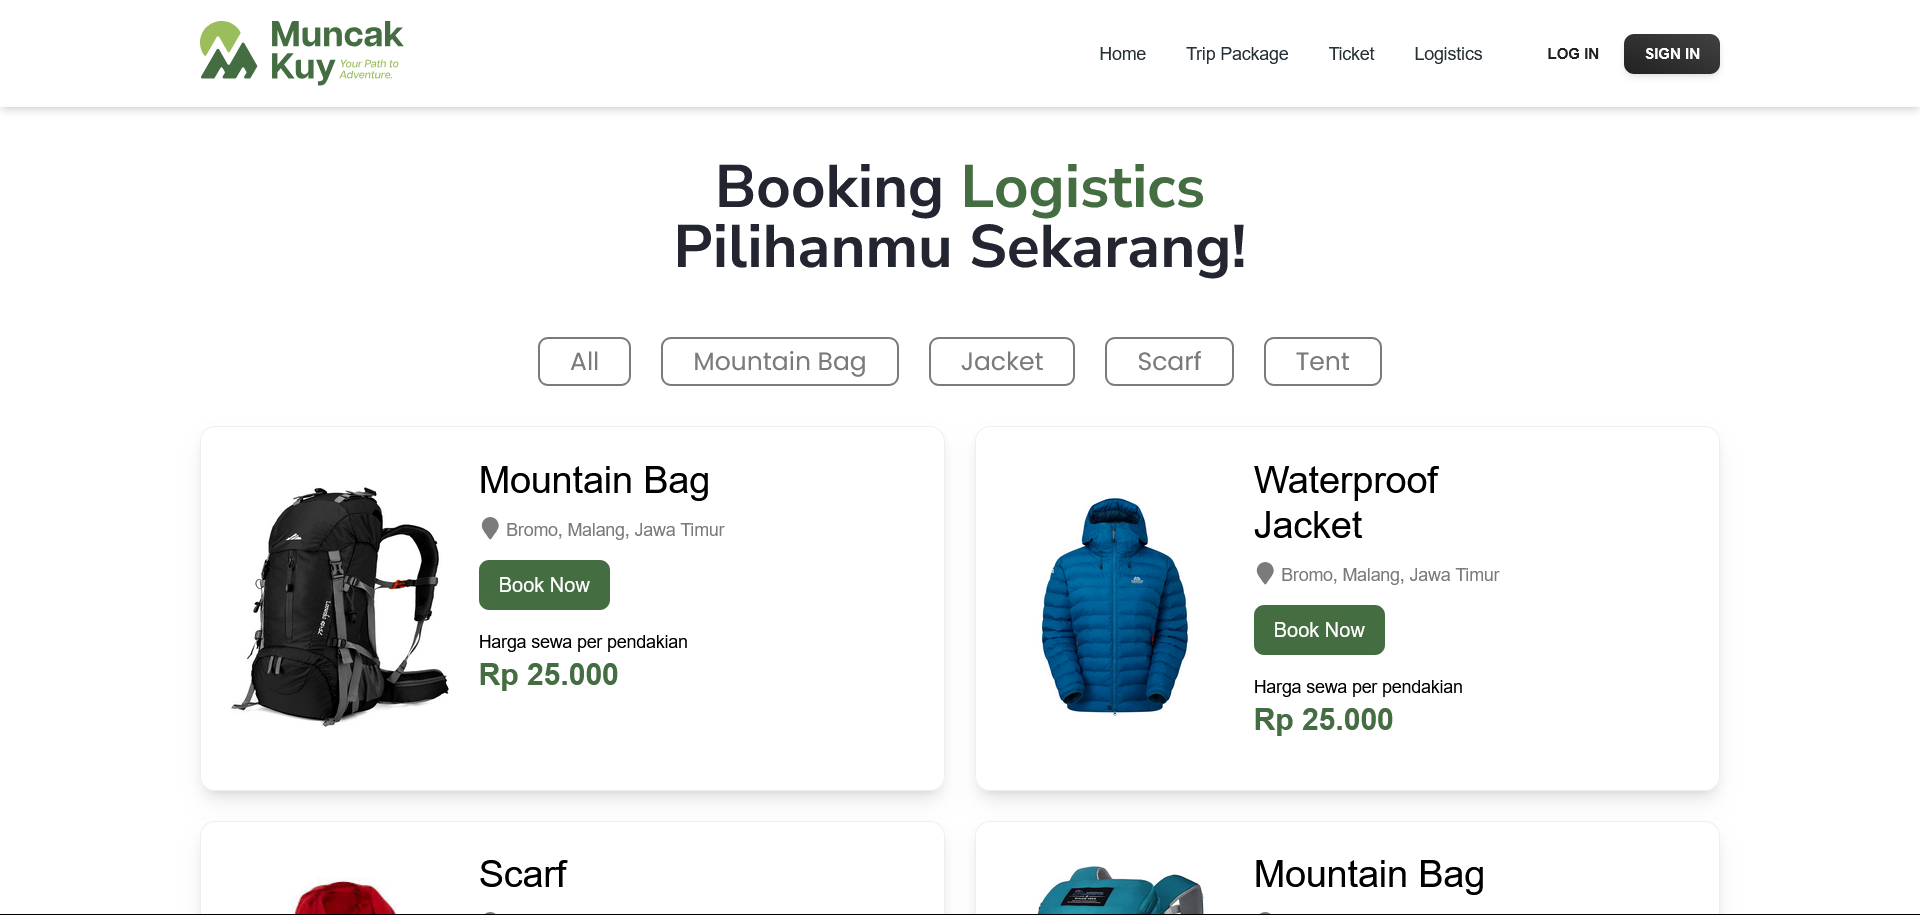This screenshot has width=1920, height=915.
Task: Book Now the Mountain Bag
Action: point(544,585)
